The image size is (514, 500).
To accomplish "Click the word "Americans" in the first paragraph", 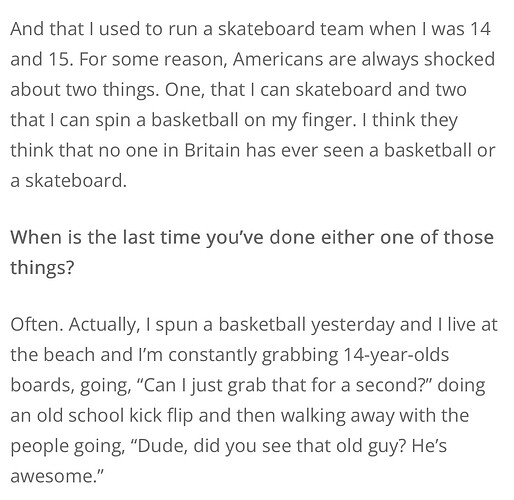I will 278,59.
